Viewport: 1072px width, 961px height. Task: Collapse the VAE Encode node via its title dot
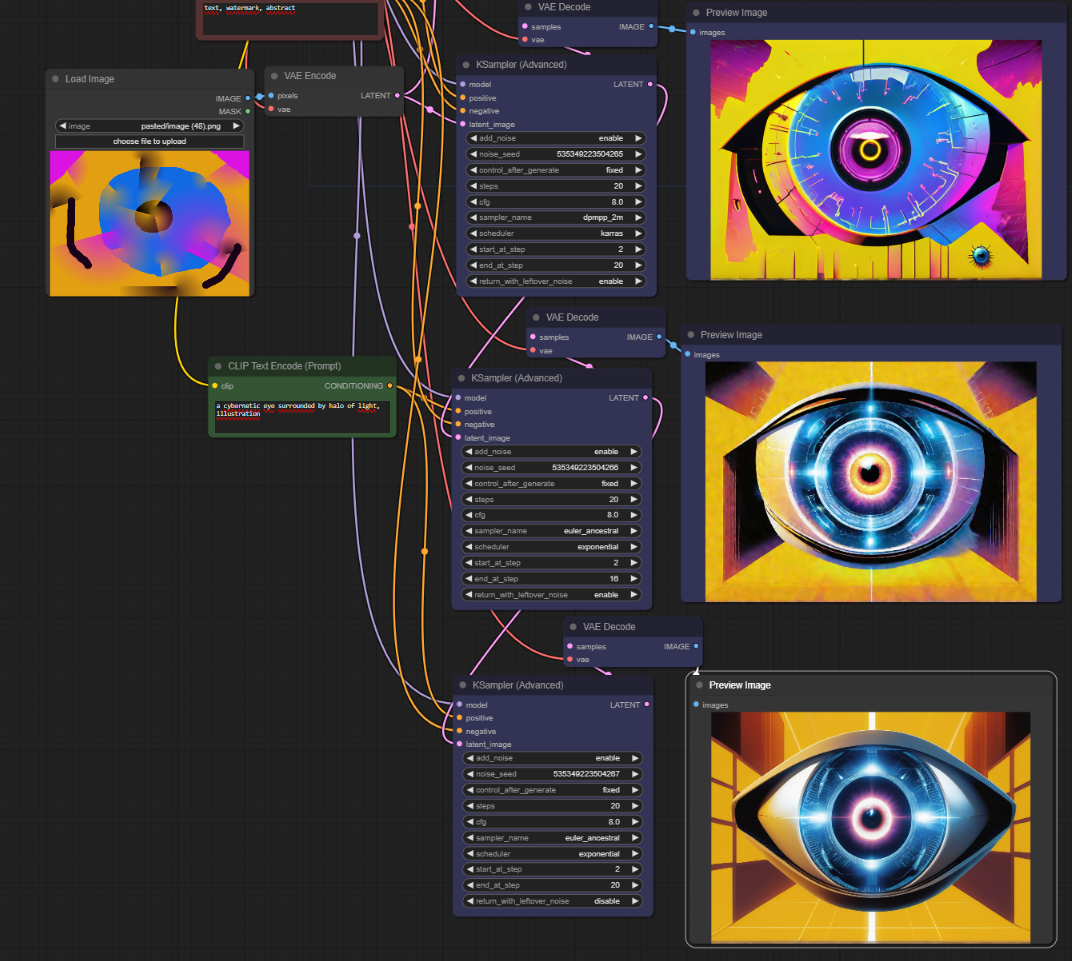[275, 76]
